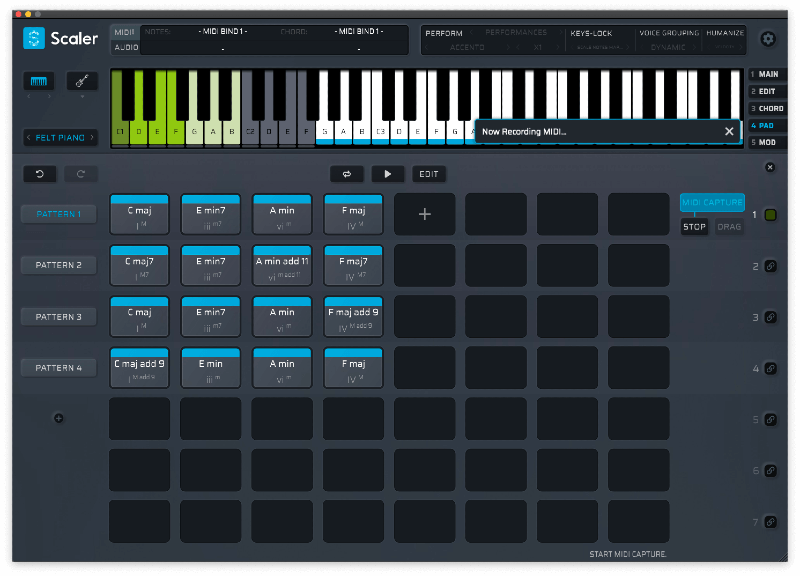Click the EDIT button
Viewport: 800px width, 576px height.
click(428, 174)
